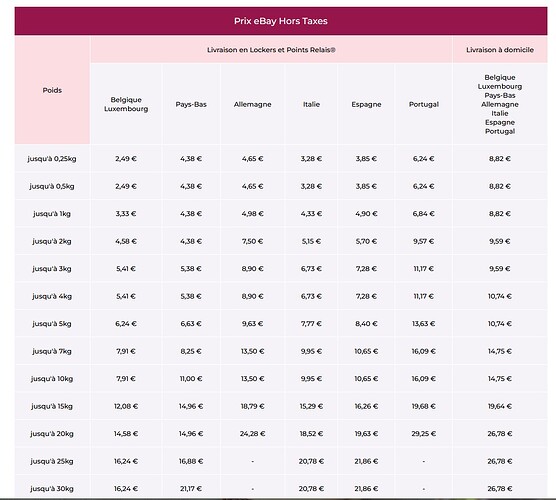Screen dimensions: 556x500
Task: Click Belgique price '14,58 €' in 20kg row
Action: pyautogui.click(x=126, y=434)
